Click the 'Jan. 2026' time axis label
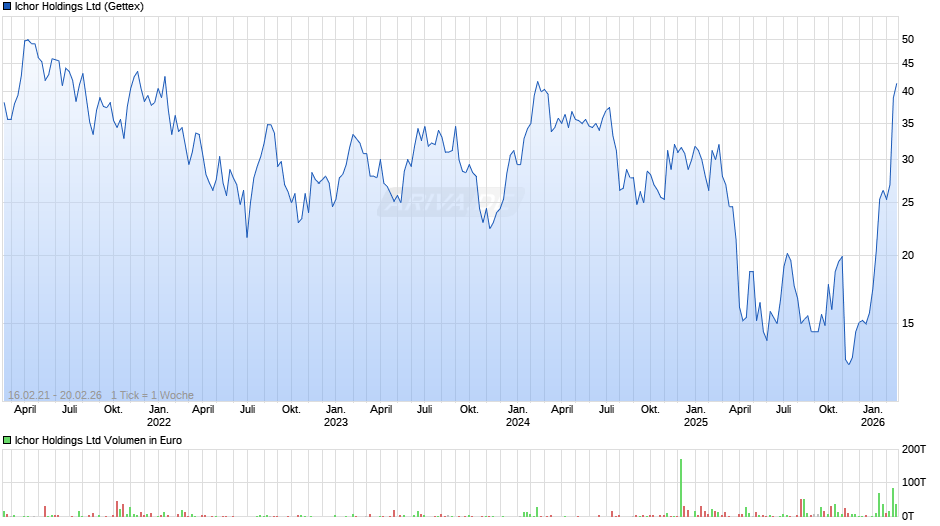940x526 pixels. tap(873, 416)
